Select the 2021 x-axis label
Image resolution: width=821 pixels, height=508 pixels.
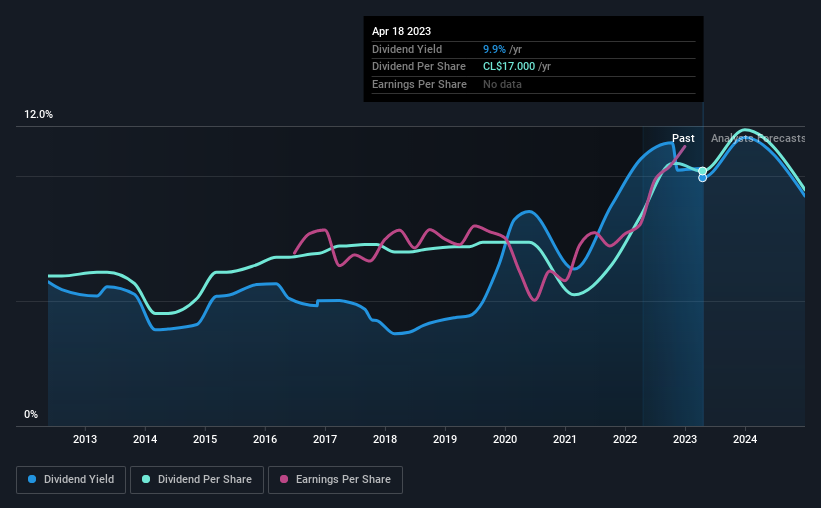(565, 439)
